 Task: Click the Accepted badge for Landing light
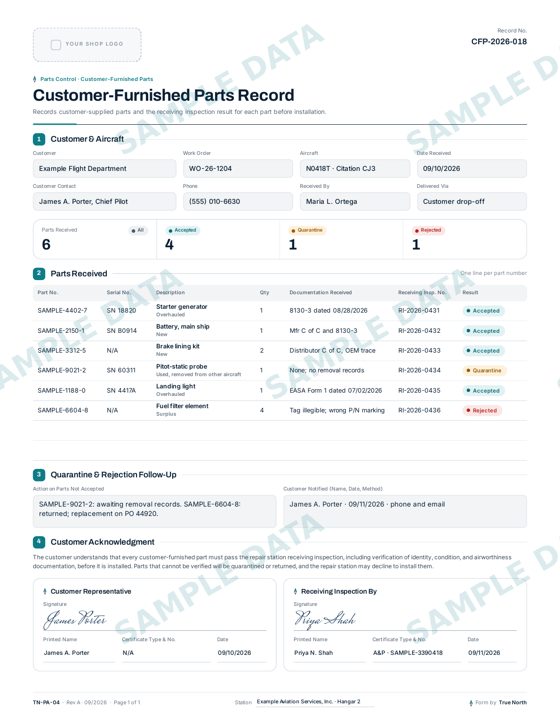coord(483,391)
